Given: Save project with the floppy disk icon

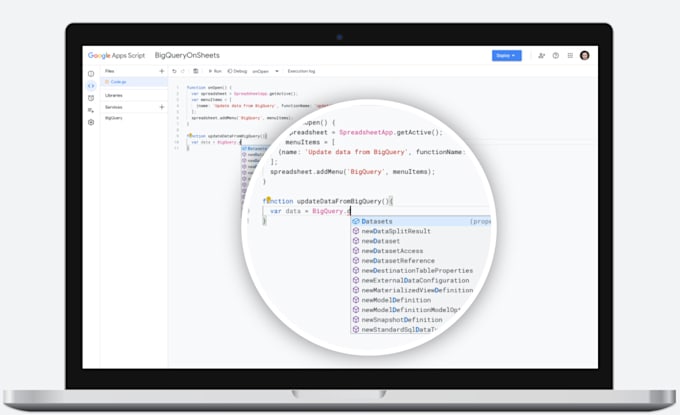Looking at the screenshot, I should tap(196, 71).
